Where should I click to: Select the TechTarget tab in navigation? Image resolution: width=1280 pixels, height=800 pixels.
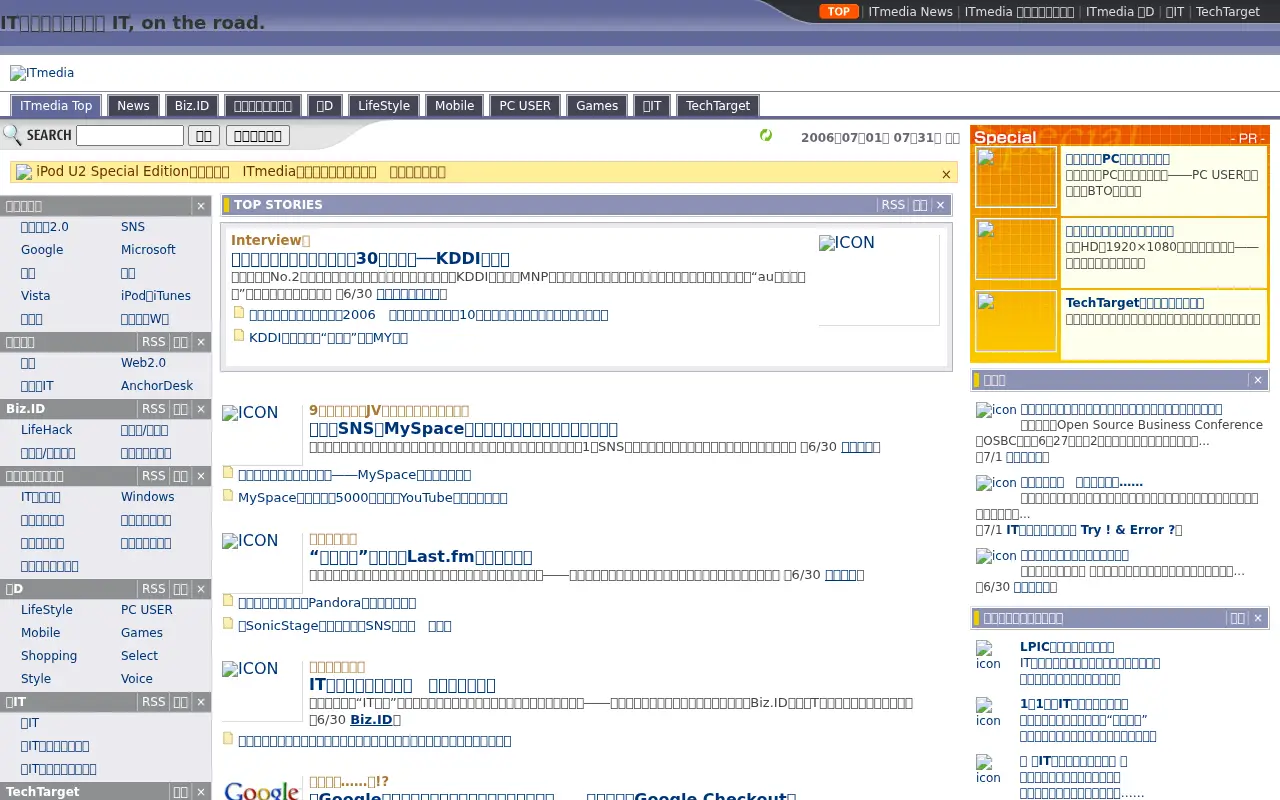coord(718,106)
